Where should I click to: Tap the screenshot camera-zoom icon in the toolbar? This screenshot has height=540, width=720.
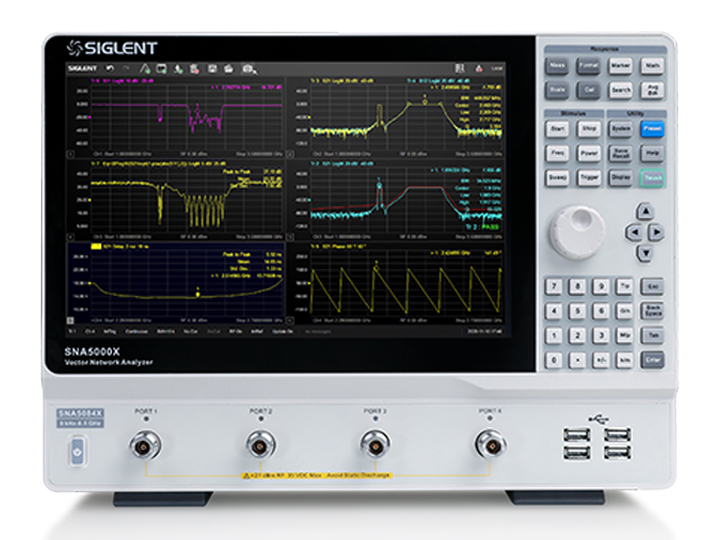pos(249,68)
